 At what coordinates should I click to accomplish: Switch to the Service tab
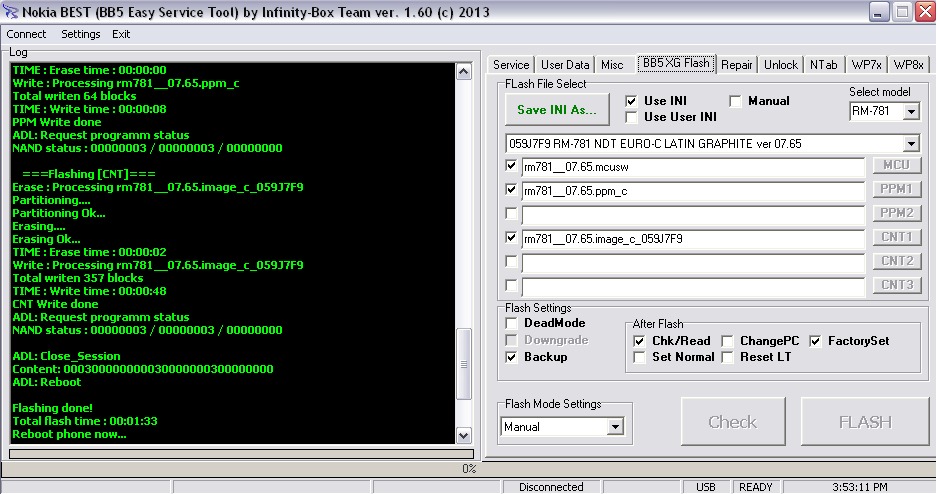(511, 65)
